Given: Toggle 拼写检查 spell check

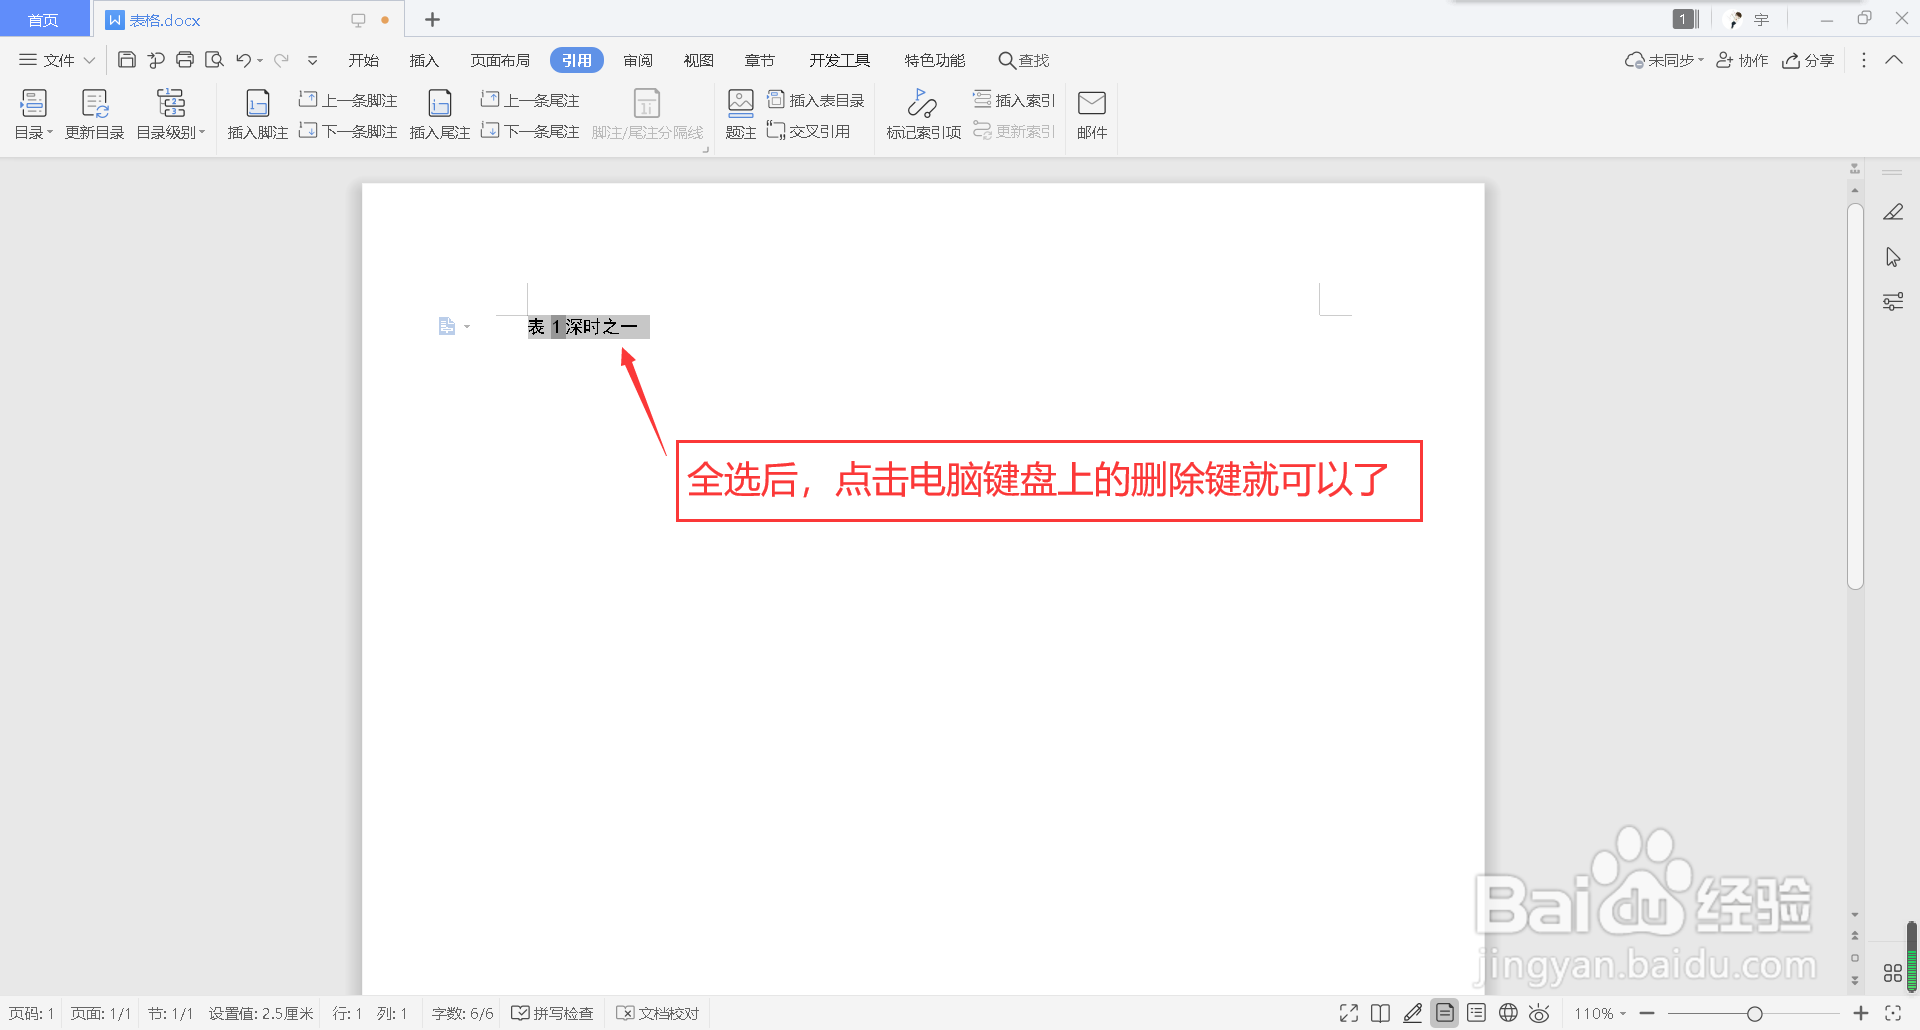Looking at the screenshot, I should click(552, 1013).
